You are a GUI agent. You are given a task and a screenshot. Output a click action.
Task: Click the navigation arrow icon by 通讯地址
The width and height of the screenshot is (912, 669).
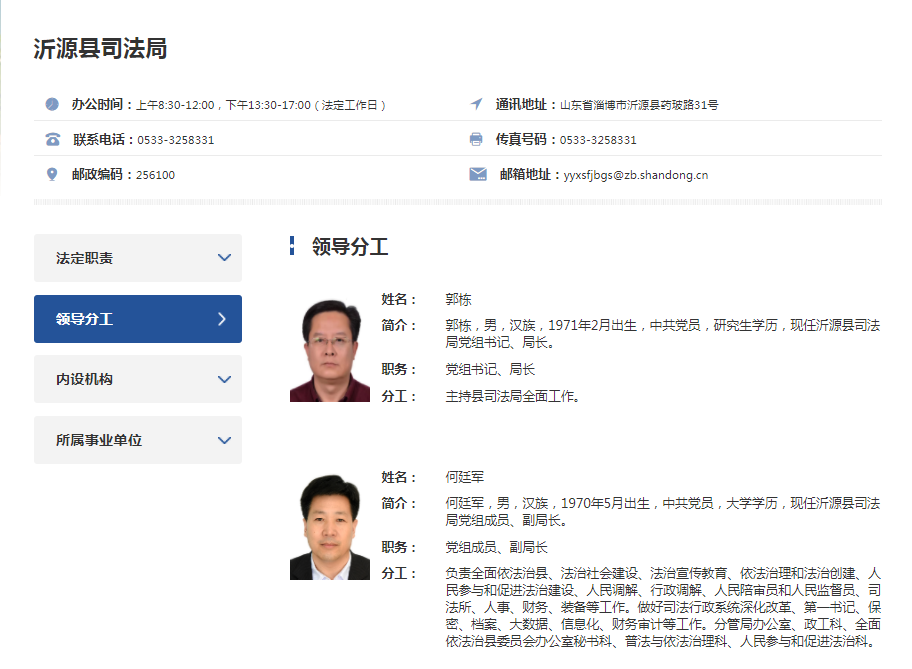click(477, 104)
